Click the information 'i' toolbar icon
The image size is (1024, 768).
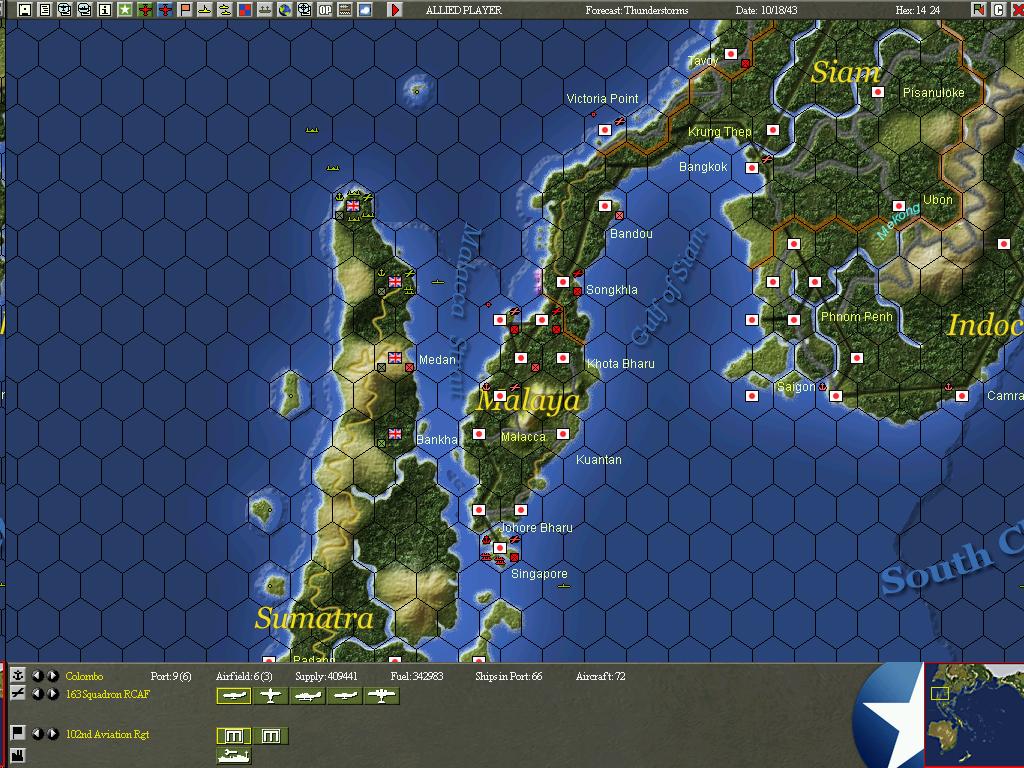coord(105,11)
